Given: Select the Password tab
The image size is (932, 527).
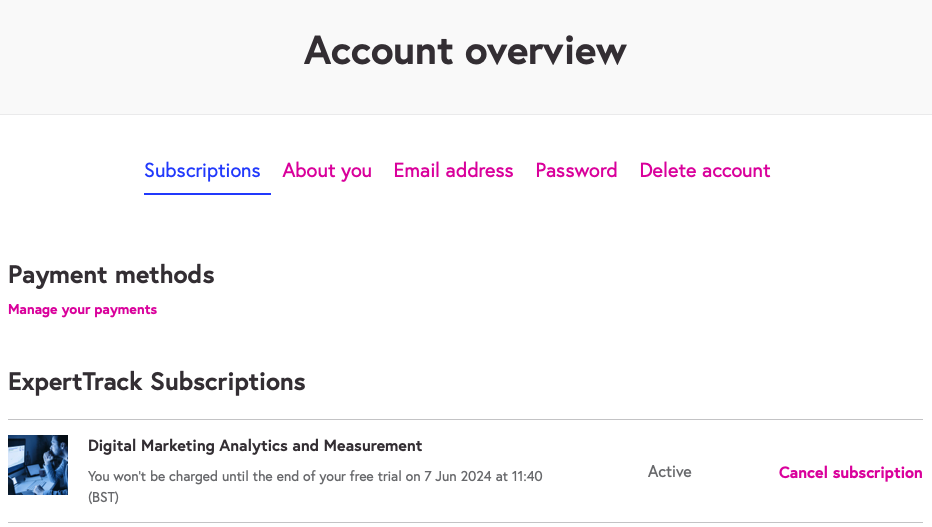Looking at the screenshot, I should click(576, 170).
